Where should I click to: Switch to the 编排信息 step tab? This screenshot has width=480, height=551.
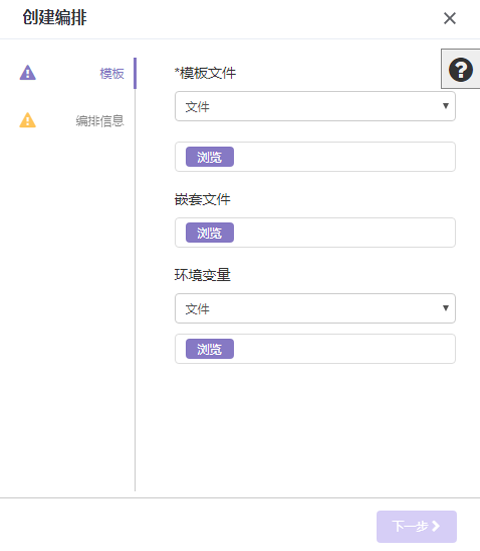100,121
